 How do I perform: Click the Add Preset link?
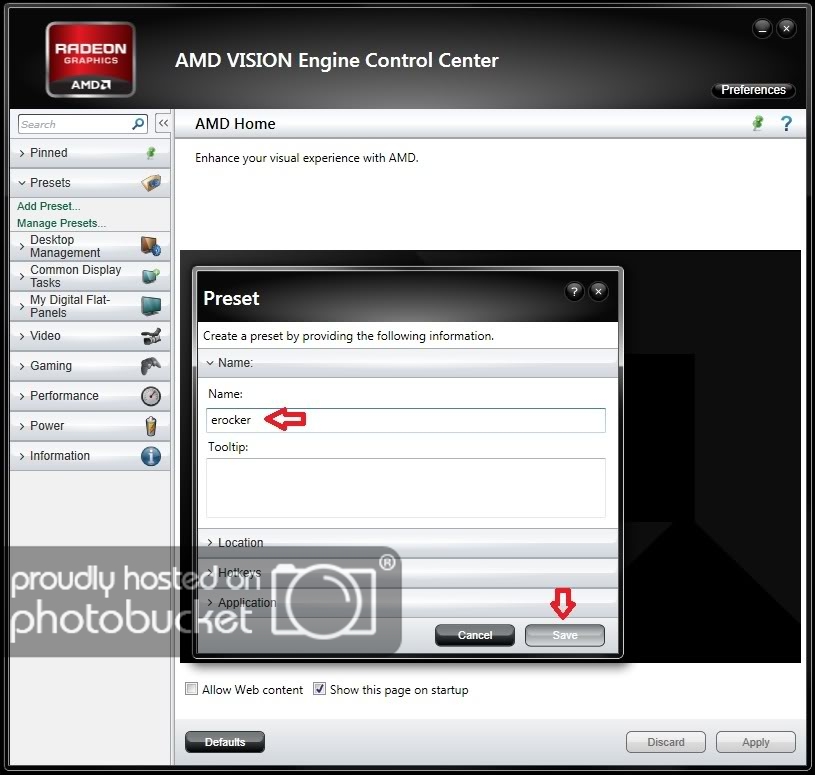(x=48, y=206)
